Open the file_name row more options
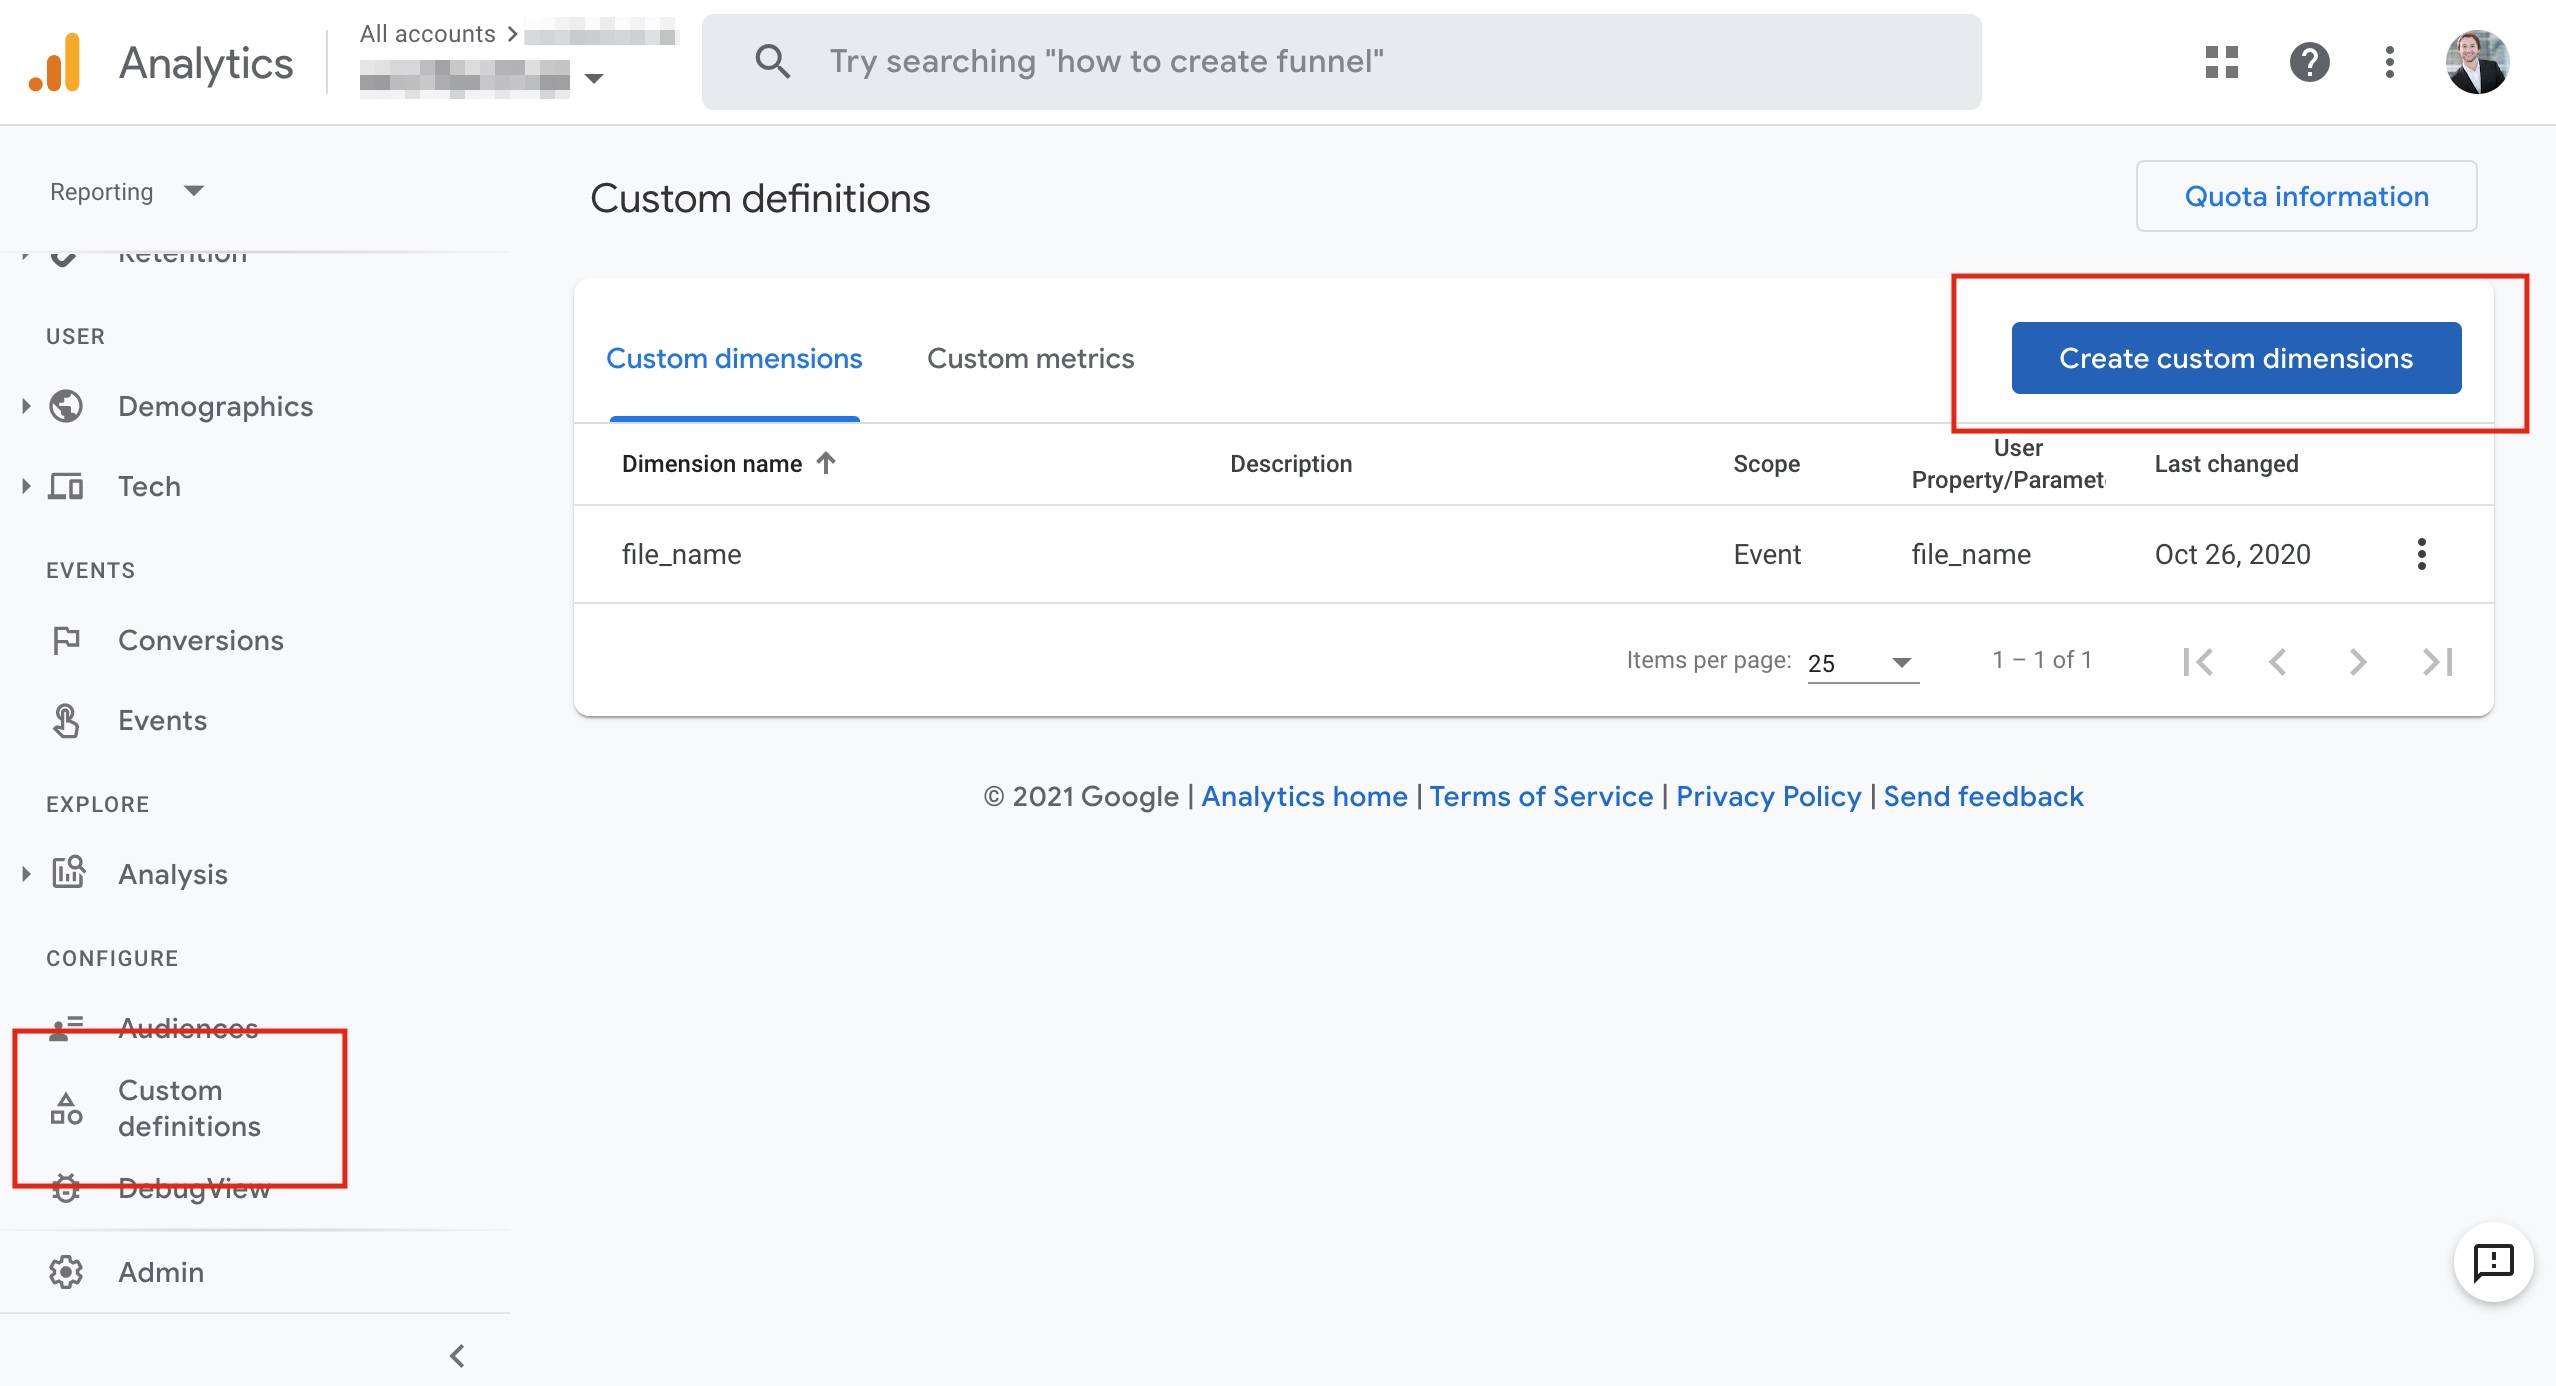Viewport: 2556px width, 1386px height. click(2421, 554)
